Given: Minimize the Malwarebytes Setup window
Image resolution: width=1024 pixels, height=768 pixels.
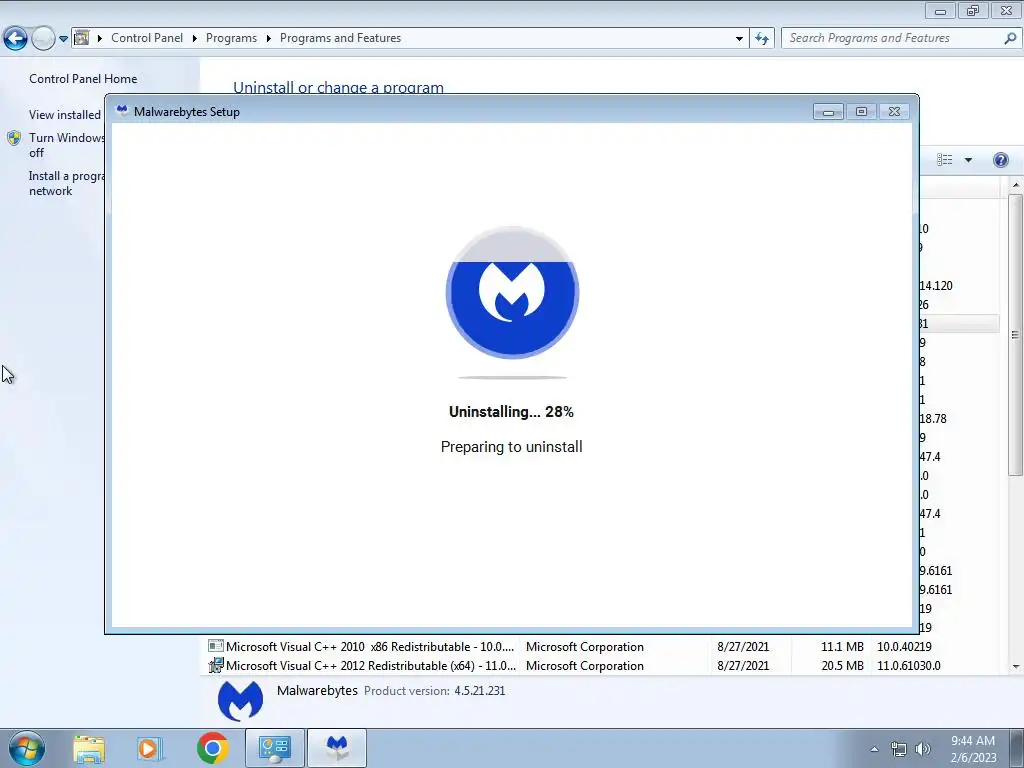Looking at the screenshot, I should [x=828, y=112].
